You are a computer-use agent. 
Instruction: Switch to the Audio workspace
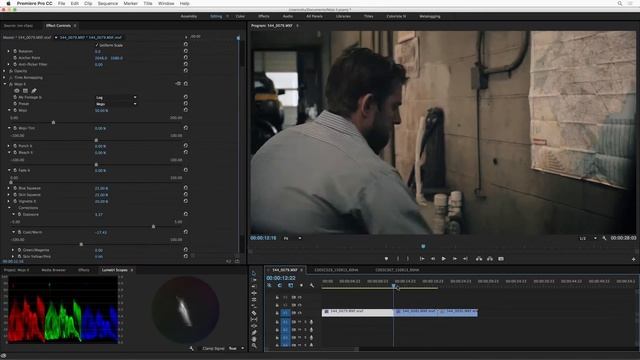tap(288, 16)
